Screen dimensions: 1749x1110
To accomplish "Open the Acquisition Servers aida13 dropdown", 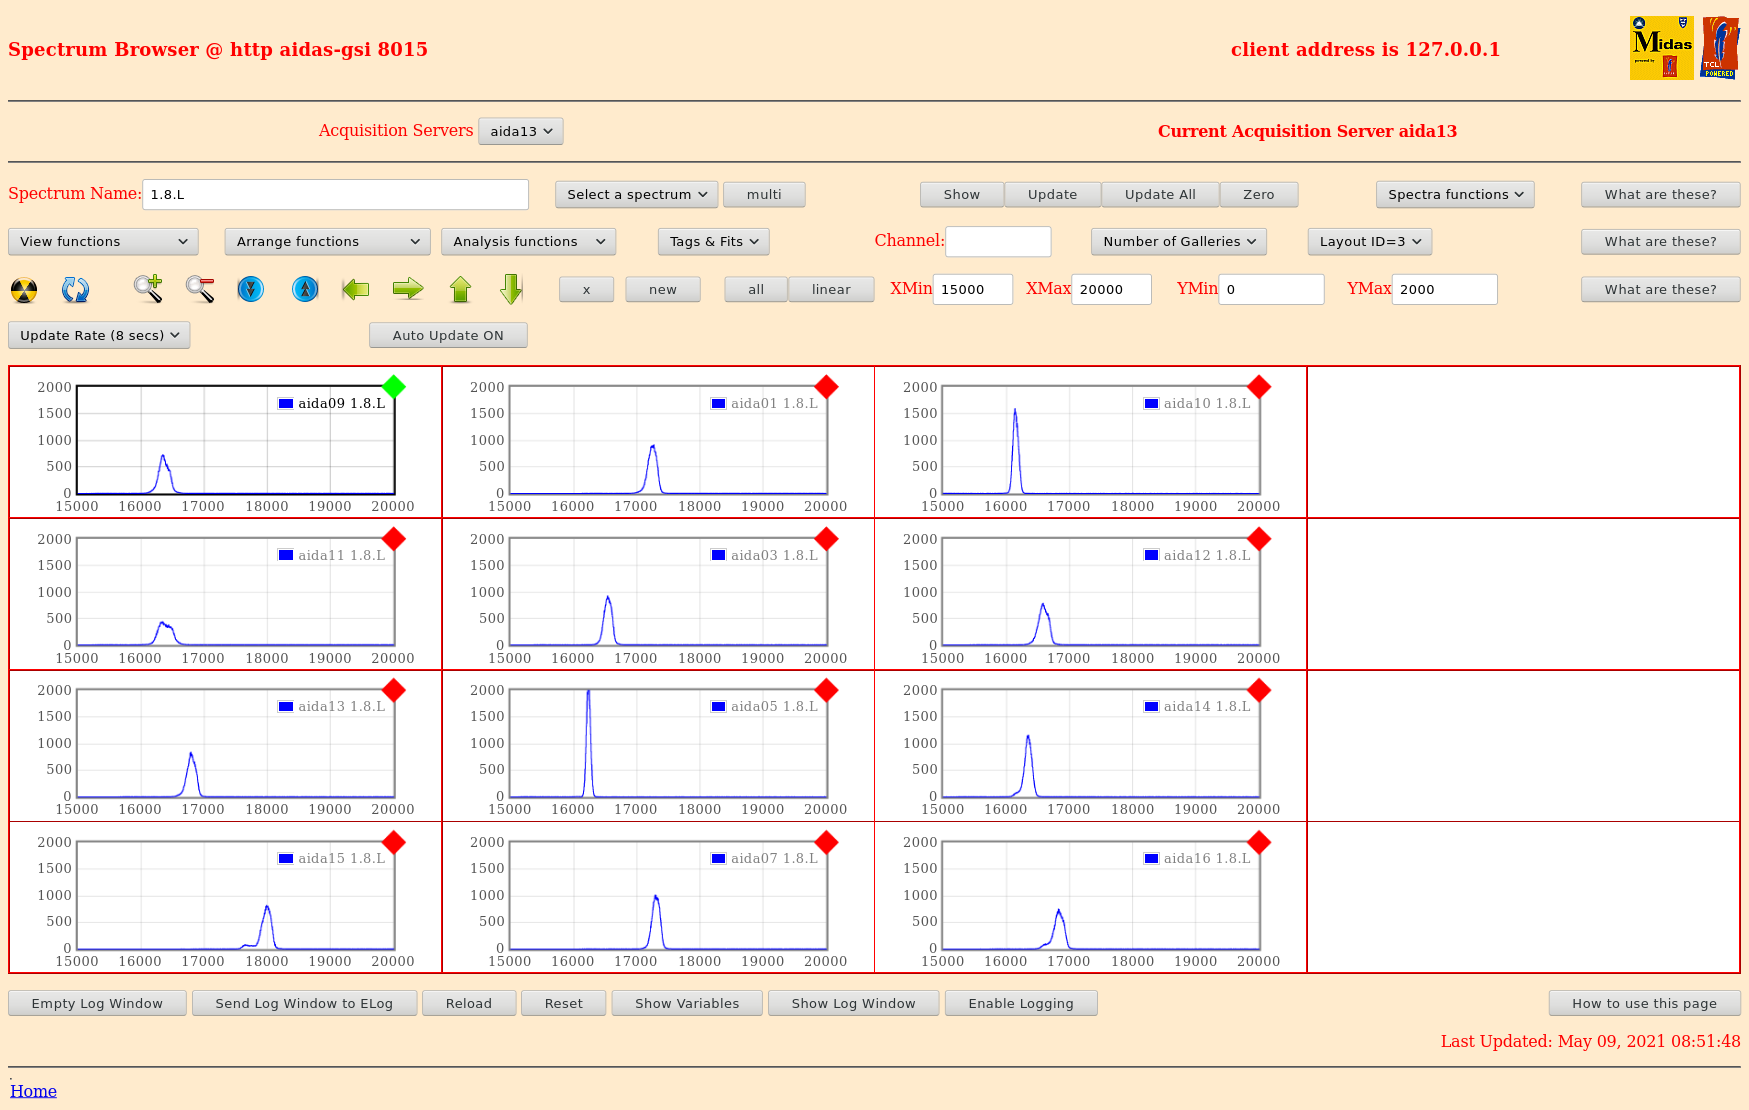I will [x=521, y=132].
